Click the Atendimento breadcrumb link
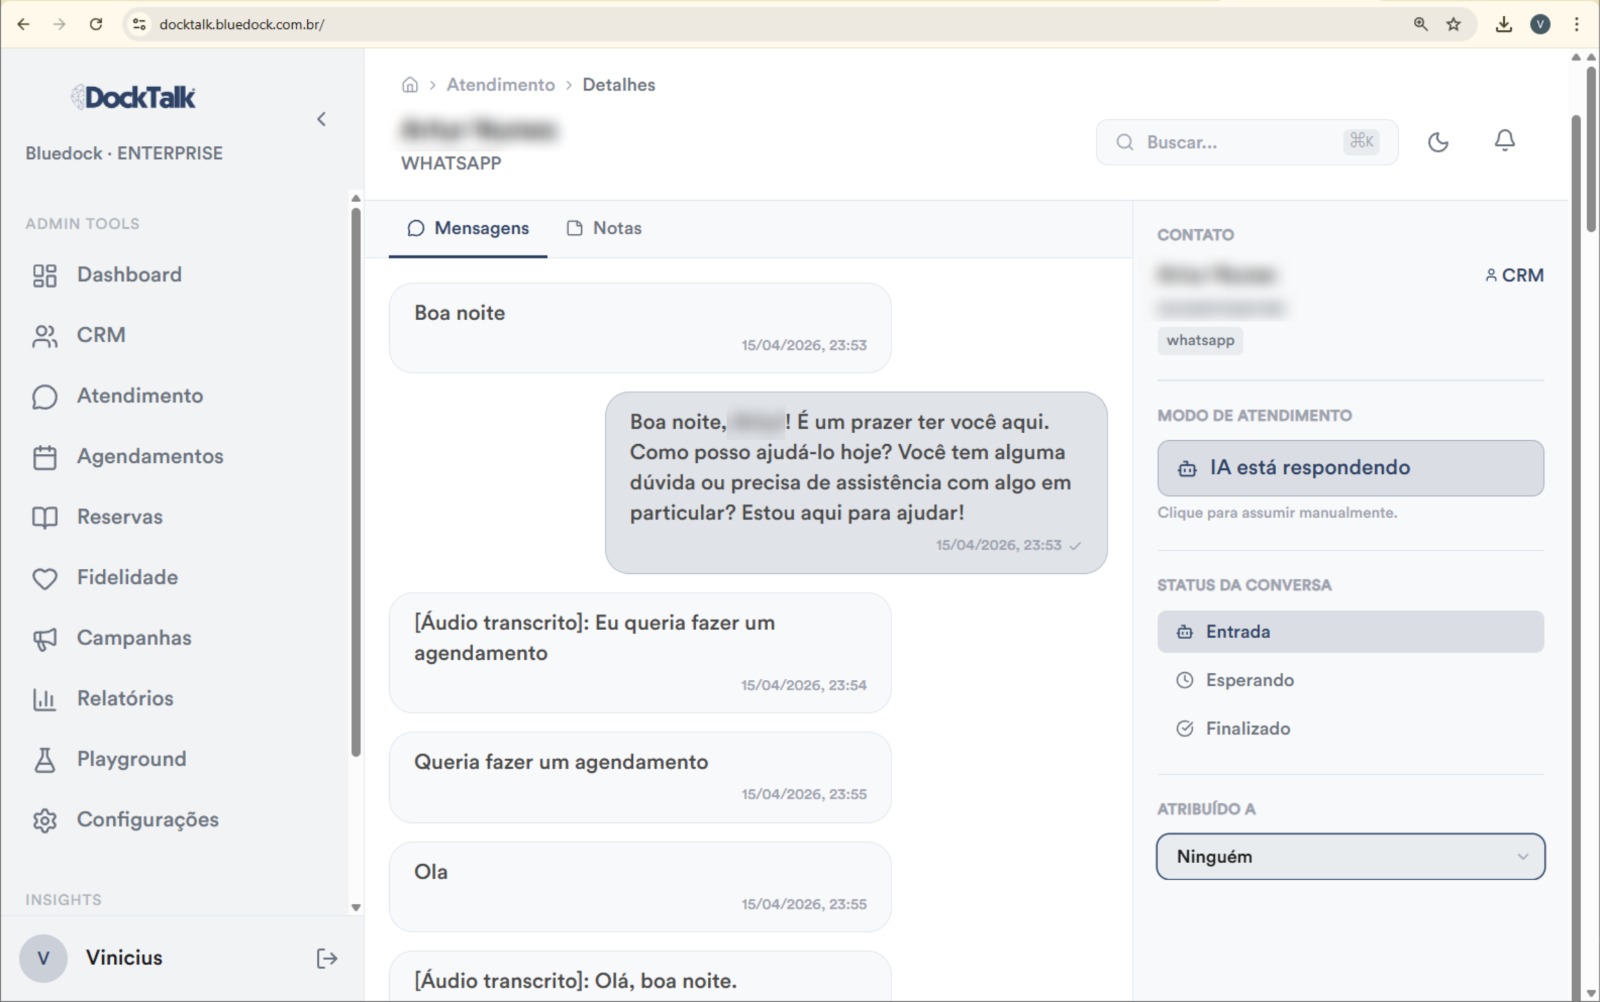This screenshot has height=1002, width=1600. [x=500, y=85]
